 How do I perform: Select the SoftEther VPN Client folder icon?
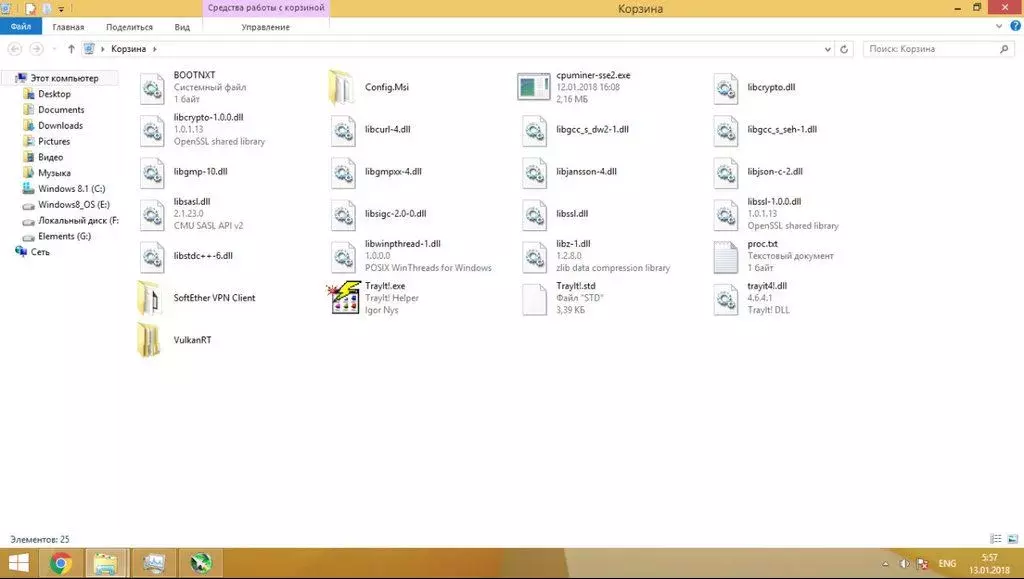(x=149, y=298)
